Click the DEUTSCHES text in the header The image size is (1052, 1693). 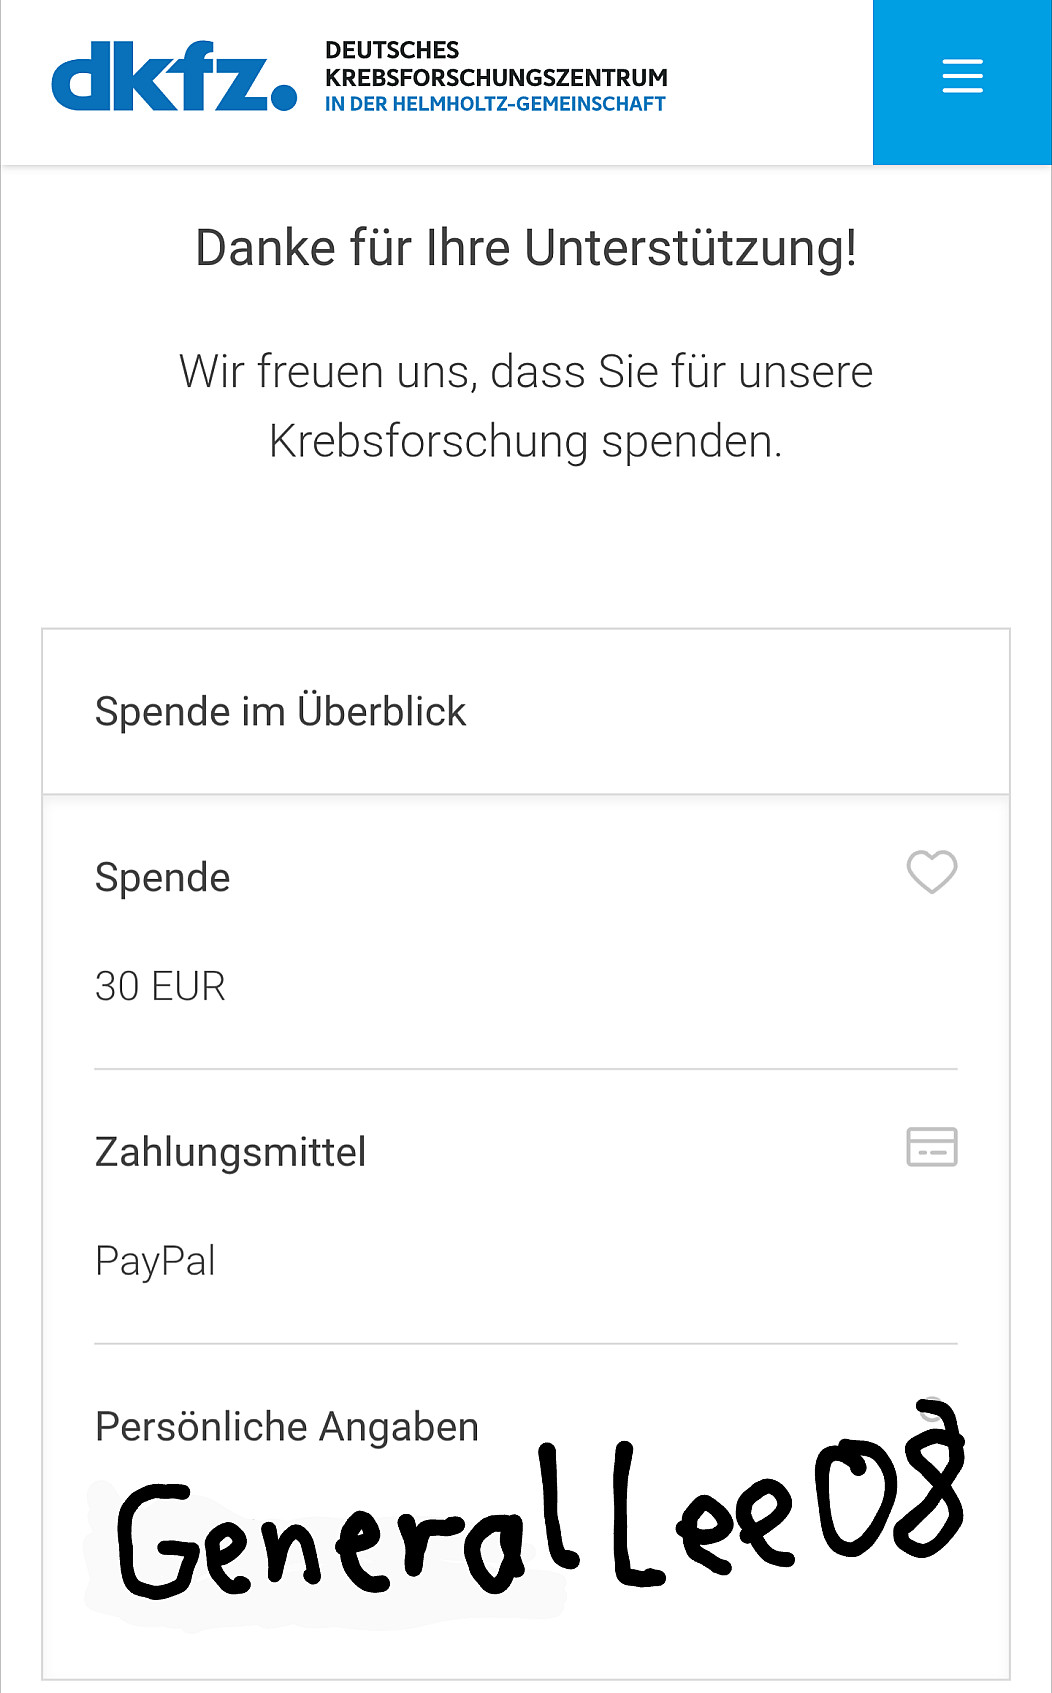tap(392, 50)
